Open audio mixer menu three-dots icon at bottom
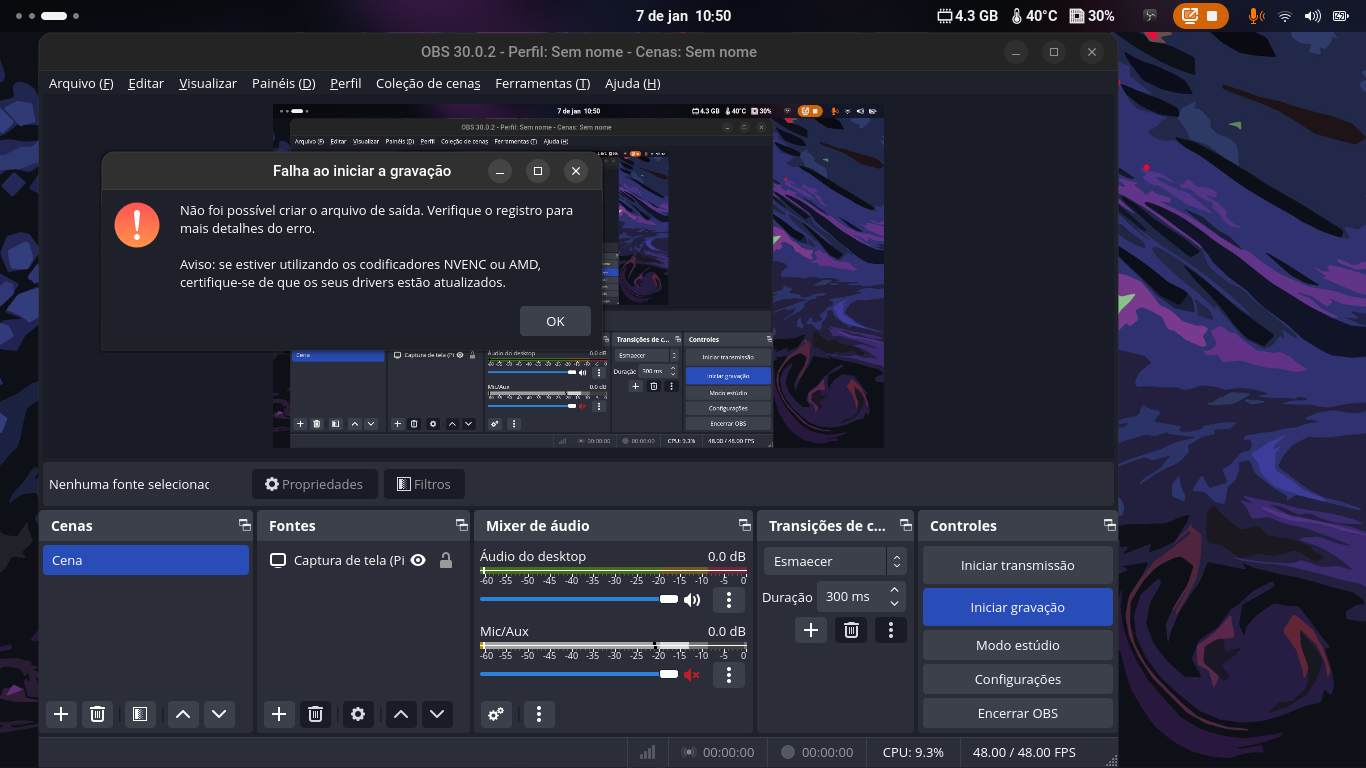1366x768 pixels. [x=539, y=714]
